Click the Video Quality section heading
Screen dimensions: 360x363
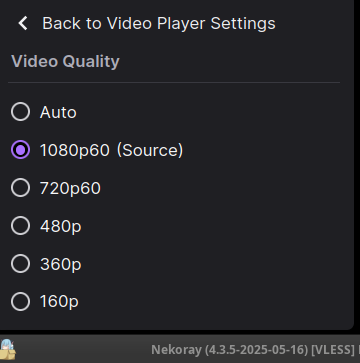pos(65,62)
